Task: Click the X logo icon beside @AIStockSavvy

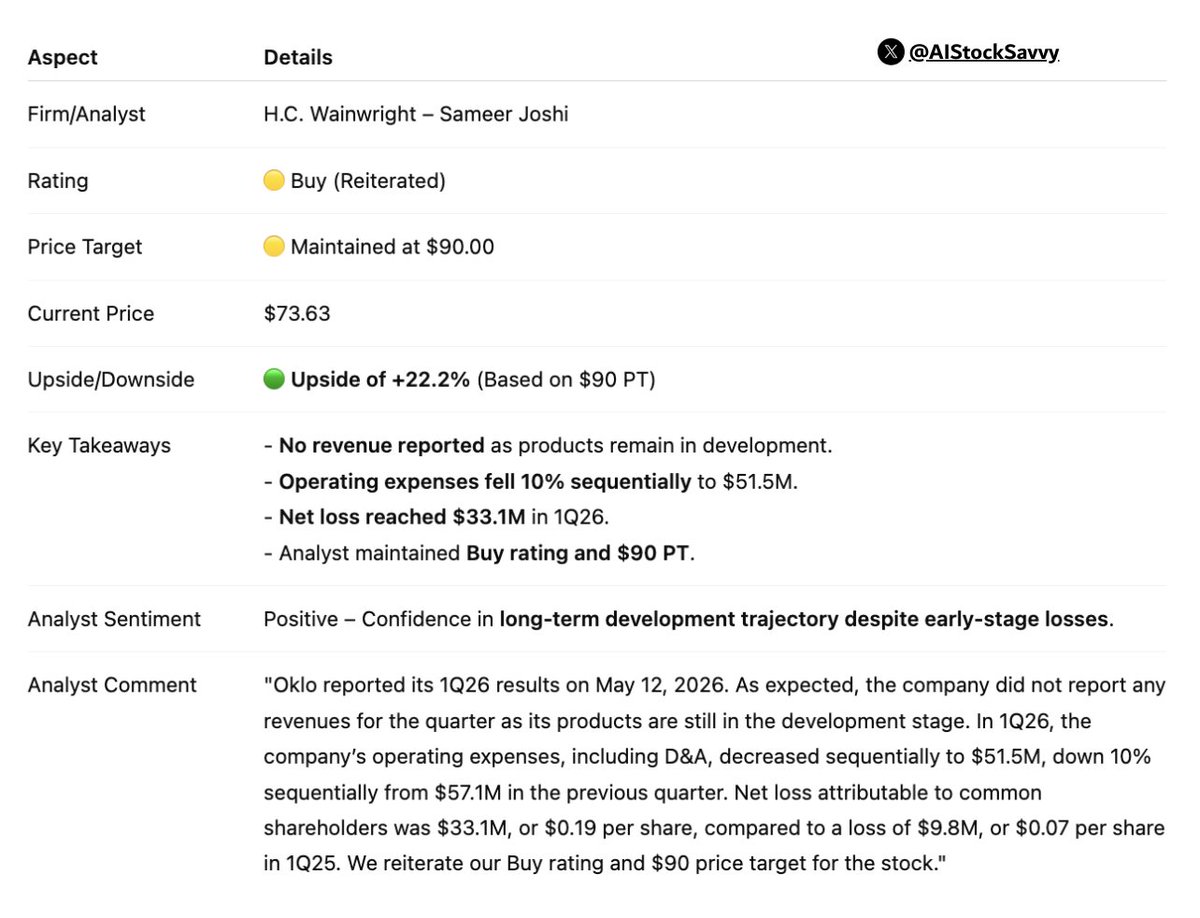Action: 890,52
